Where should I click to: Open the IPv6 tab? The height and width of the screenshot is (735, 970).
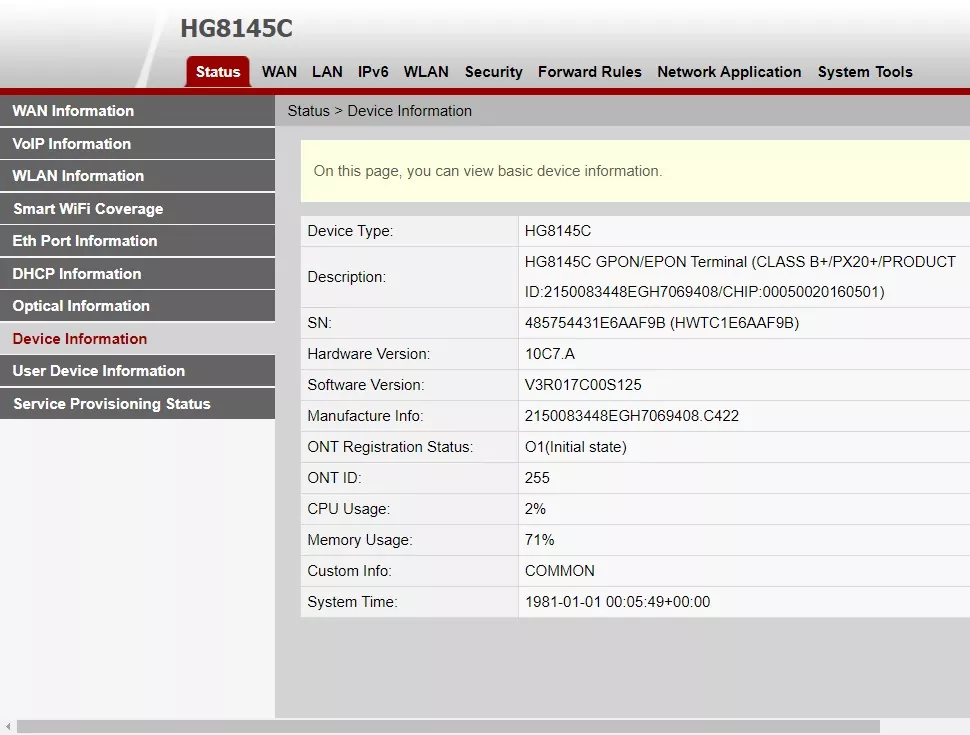[x=373, y=72]
